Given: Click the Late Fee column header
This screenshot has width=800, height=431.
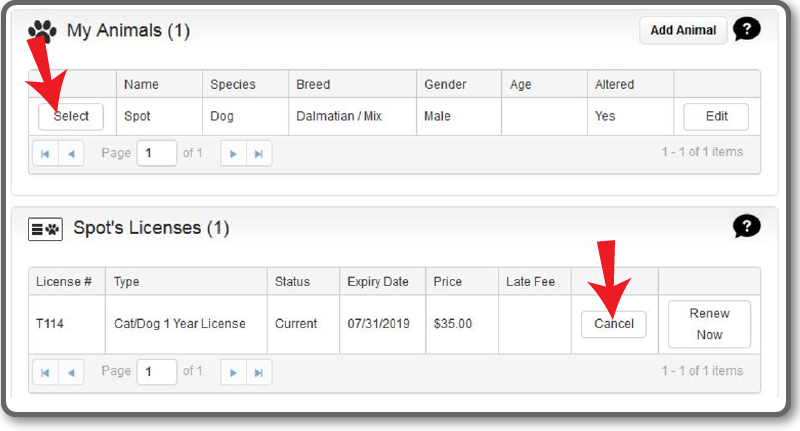Looking at the screenshot, I should click(x=535, y=282).
